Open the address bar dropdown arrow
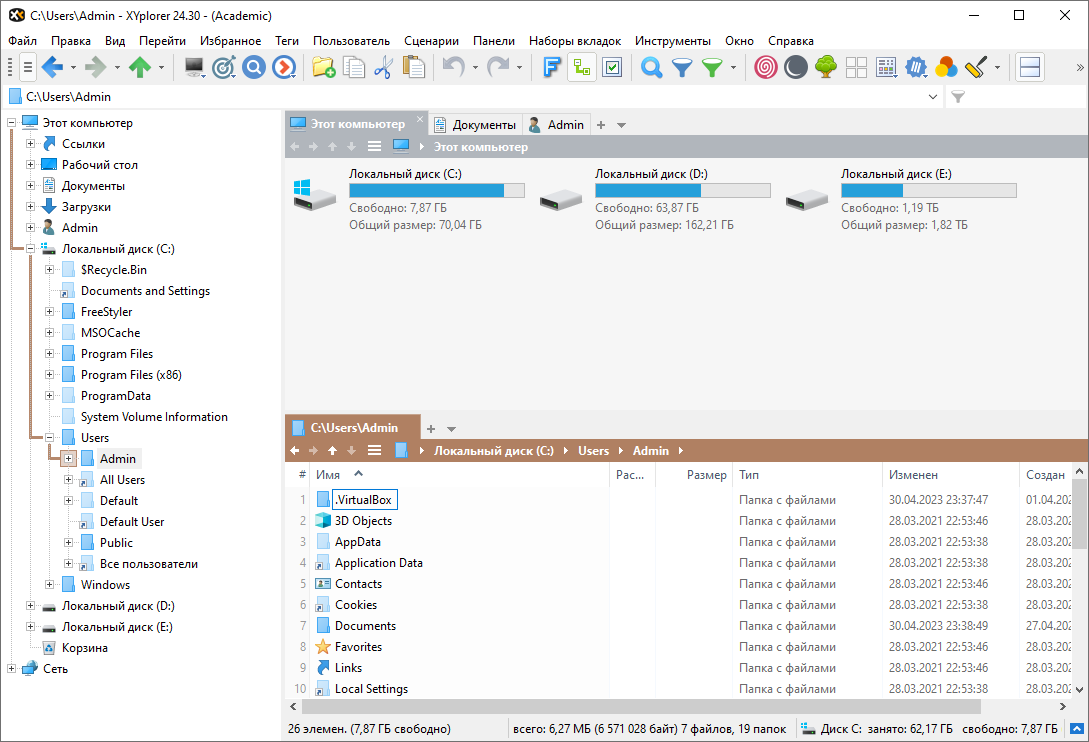 pos(933,97)
